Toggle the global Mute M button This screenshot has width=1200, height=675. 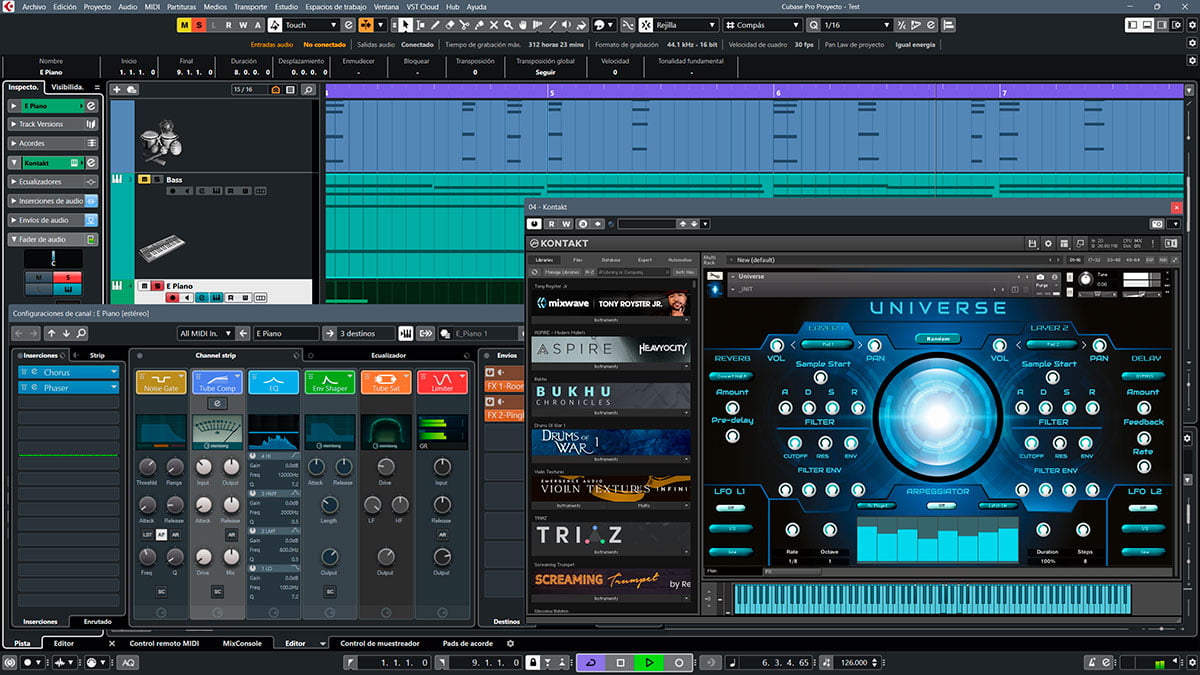point(185,25)
